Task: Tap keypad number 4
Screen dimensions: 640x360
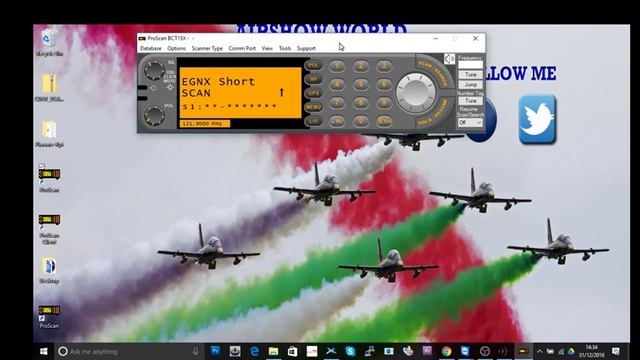Action: pyautogui.click(x=337, y=84)
